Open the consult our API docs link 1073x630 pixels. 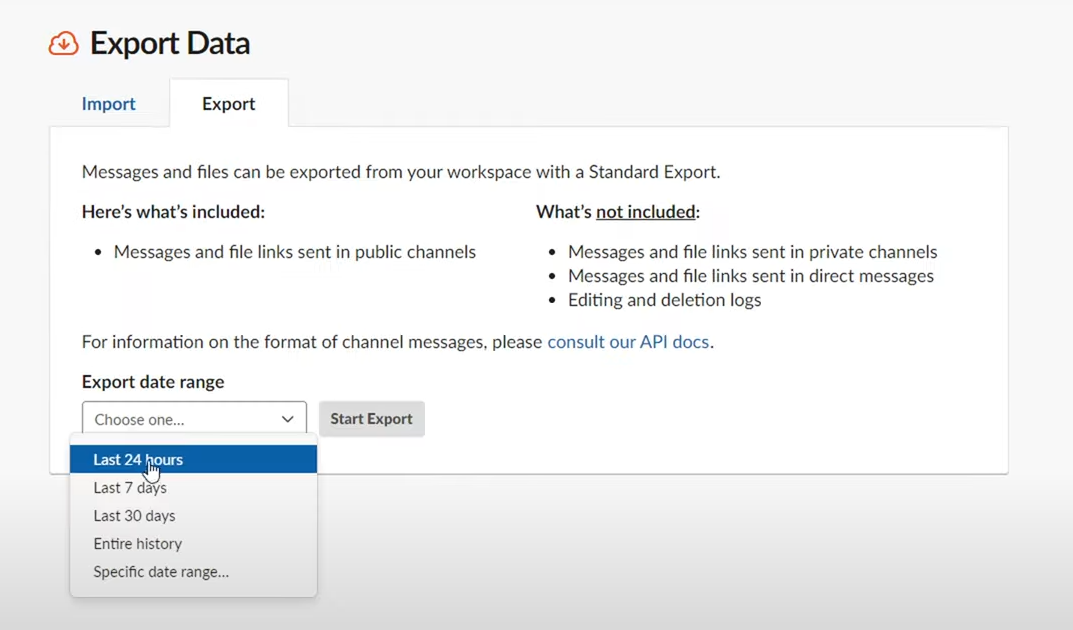pyautogui.click(x=628, y=341)
